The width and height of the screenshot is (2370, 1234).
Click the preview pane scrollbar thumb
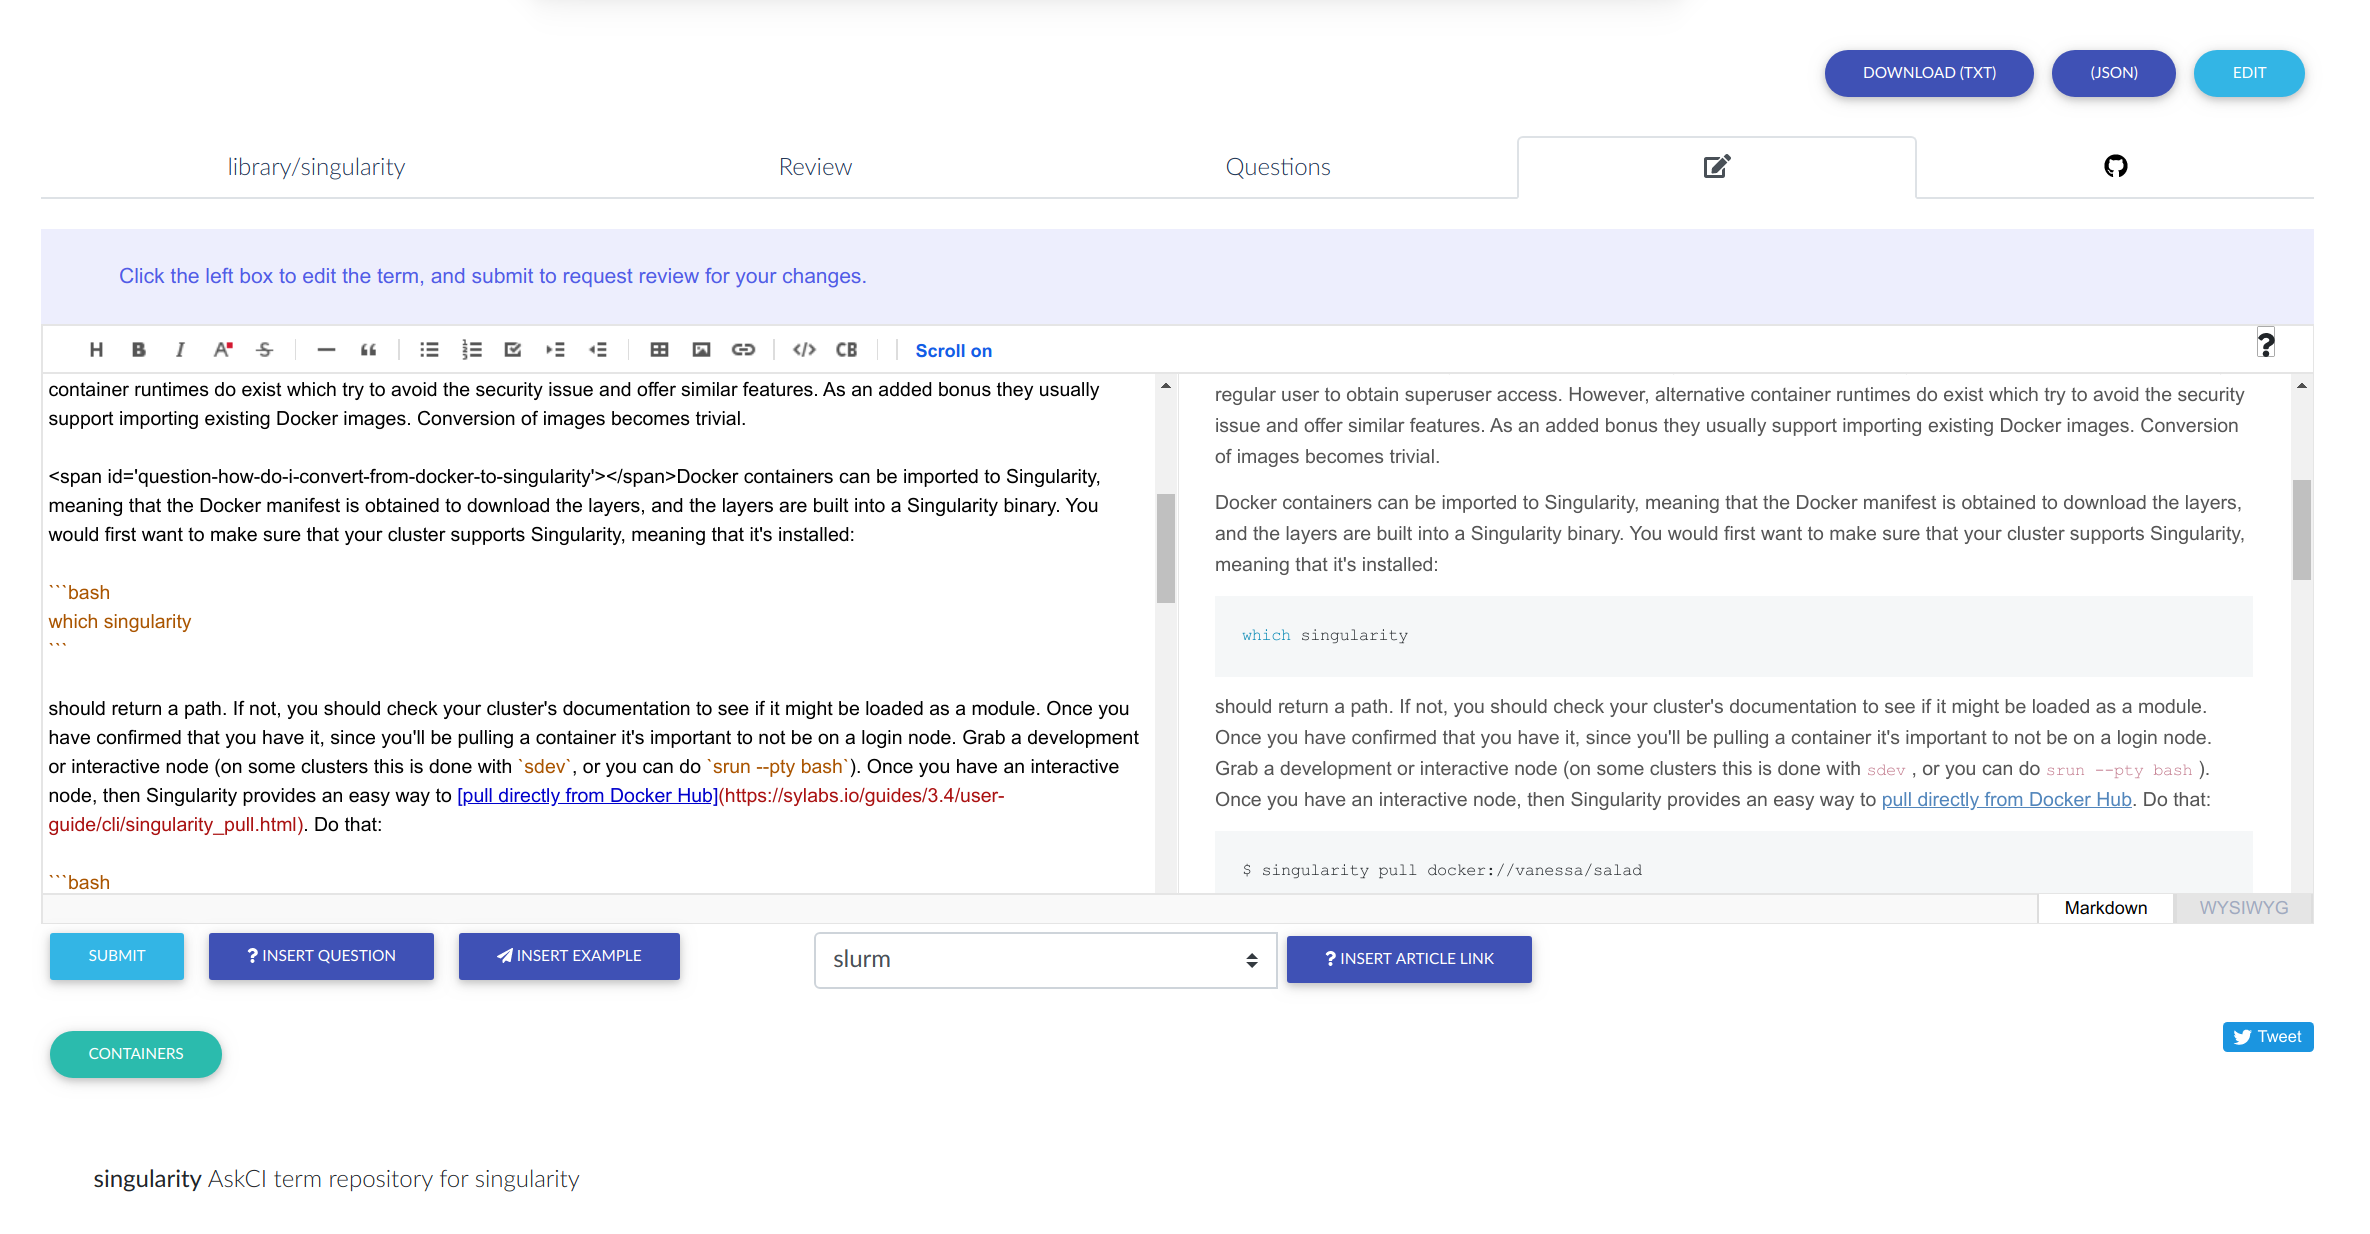(x=2302, y=530)
